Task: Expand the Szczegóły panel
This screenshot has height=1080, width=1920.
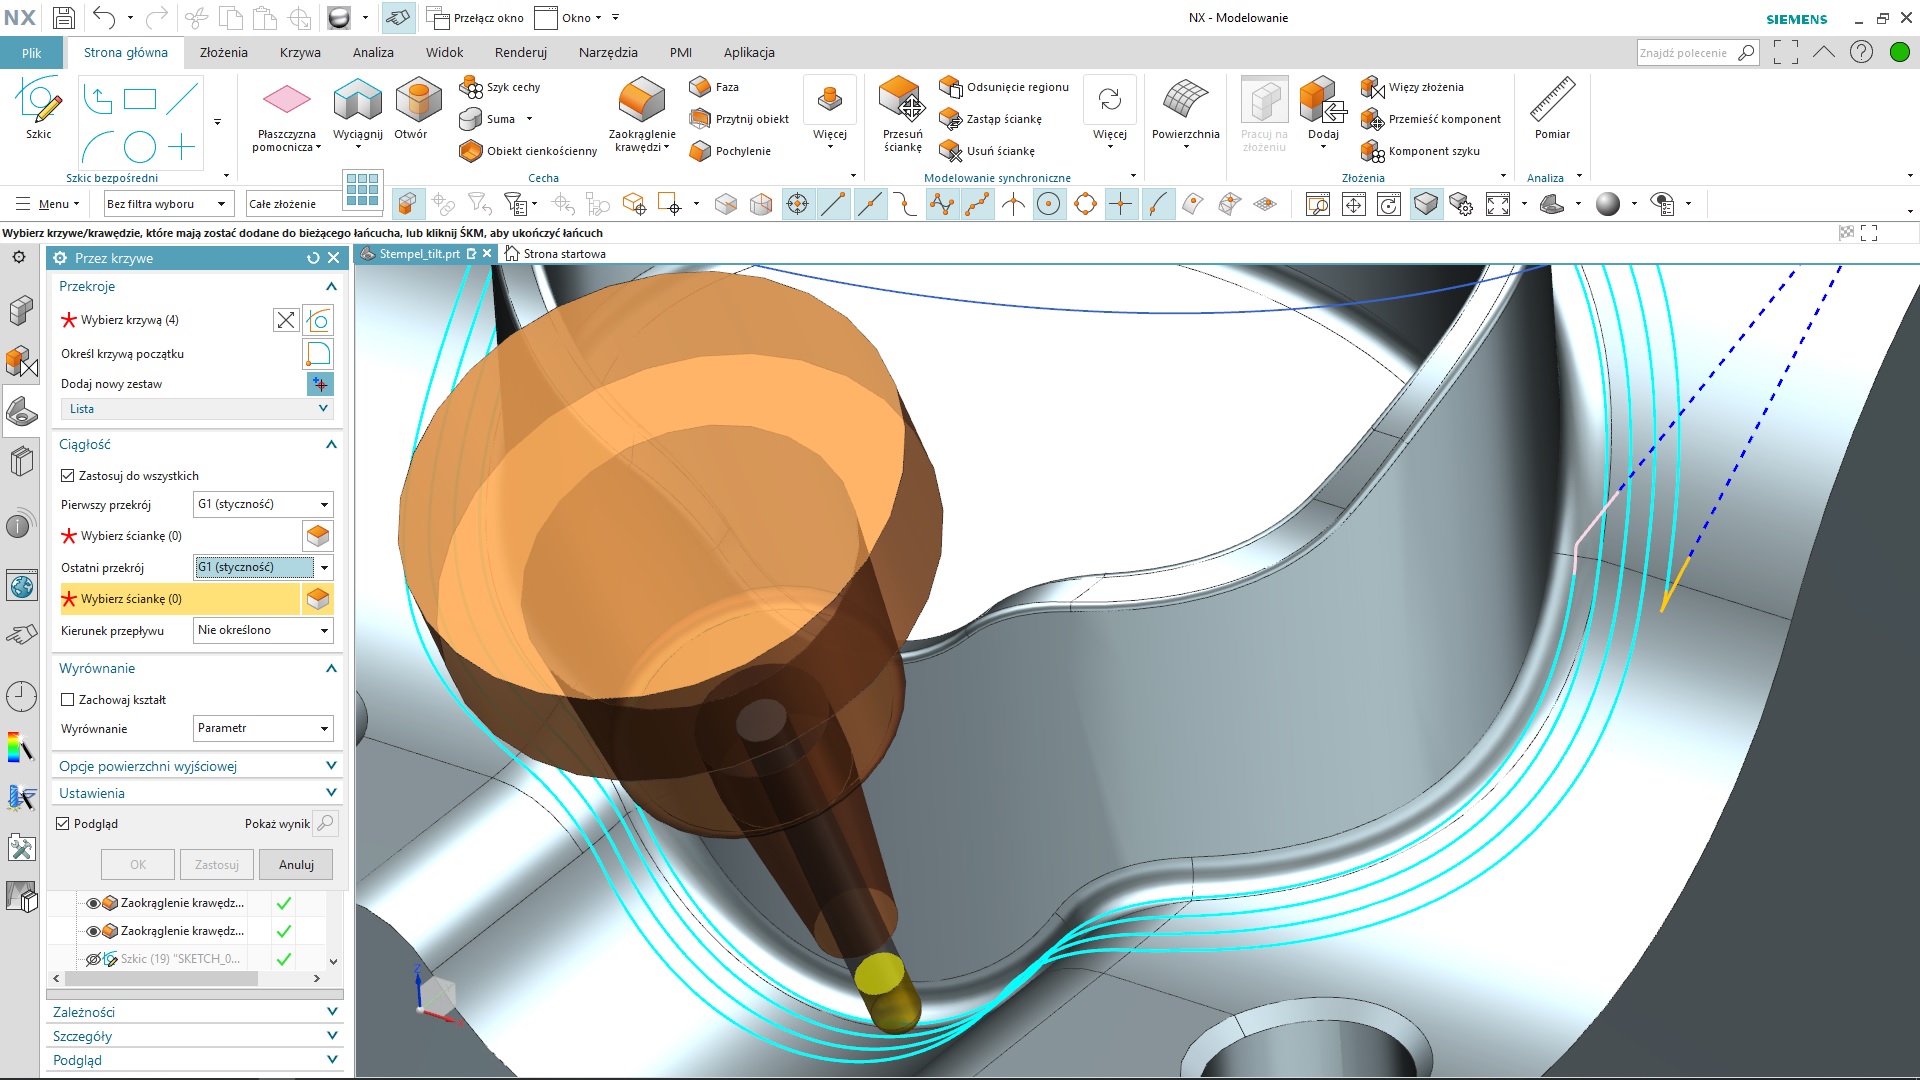Action: click(195, 1036)
